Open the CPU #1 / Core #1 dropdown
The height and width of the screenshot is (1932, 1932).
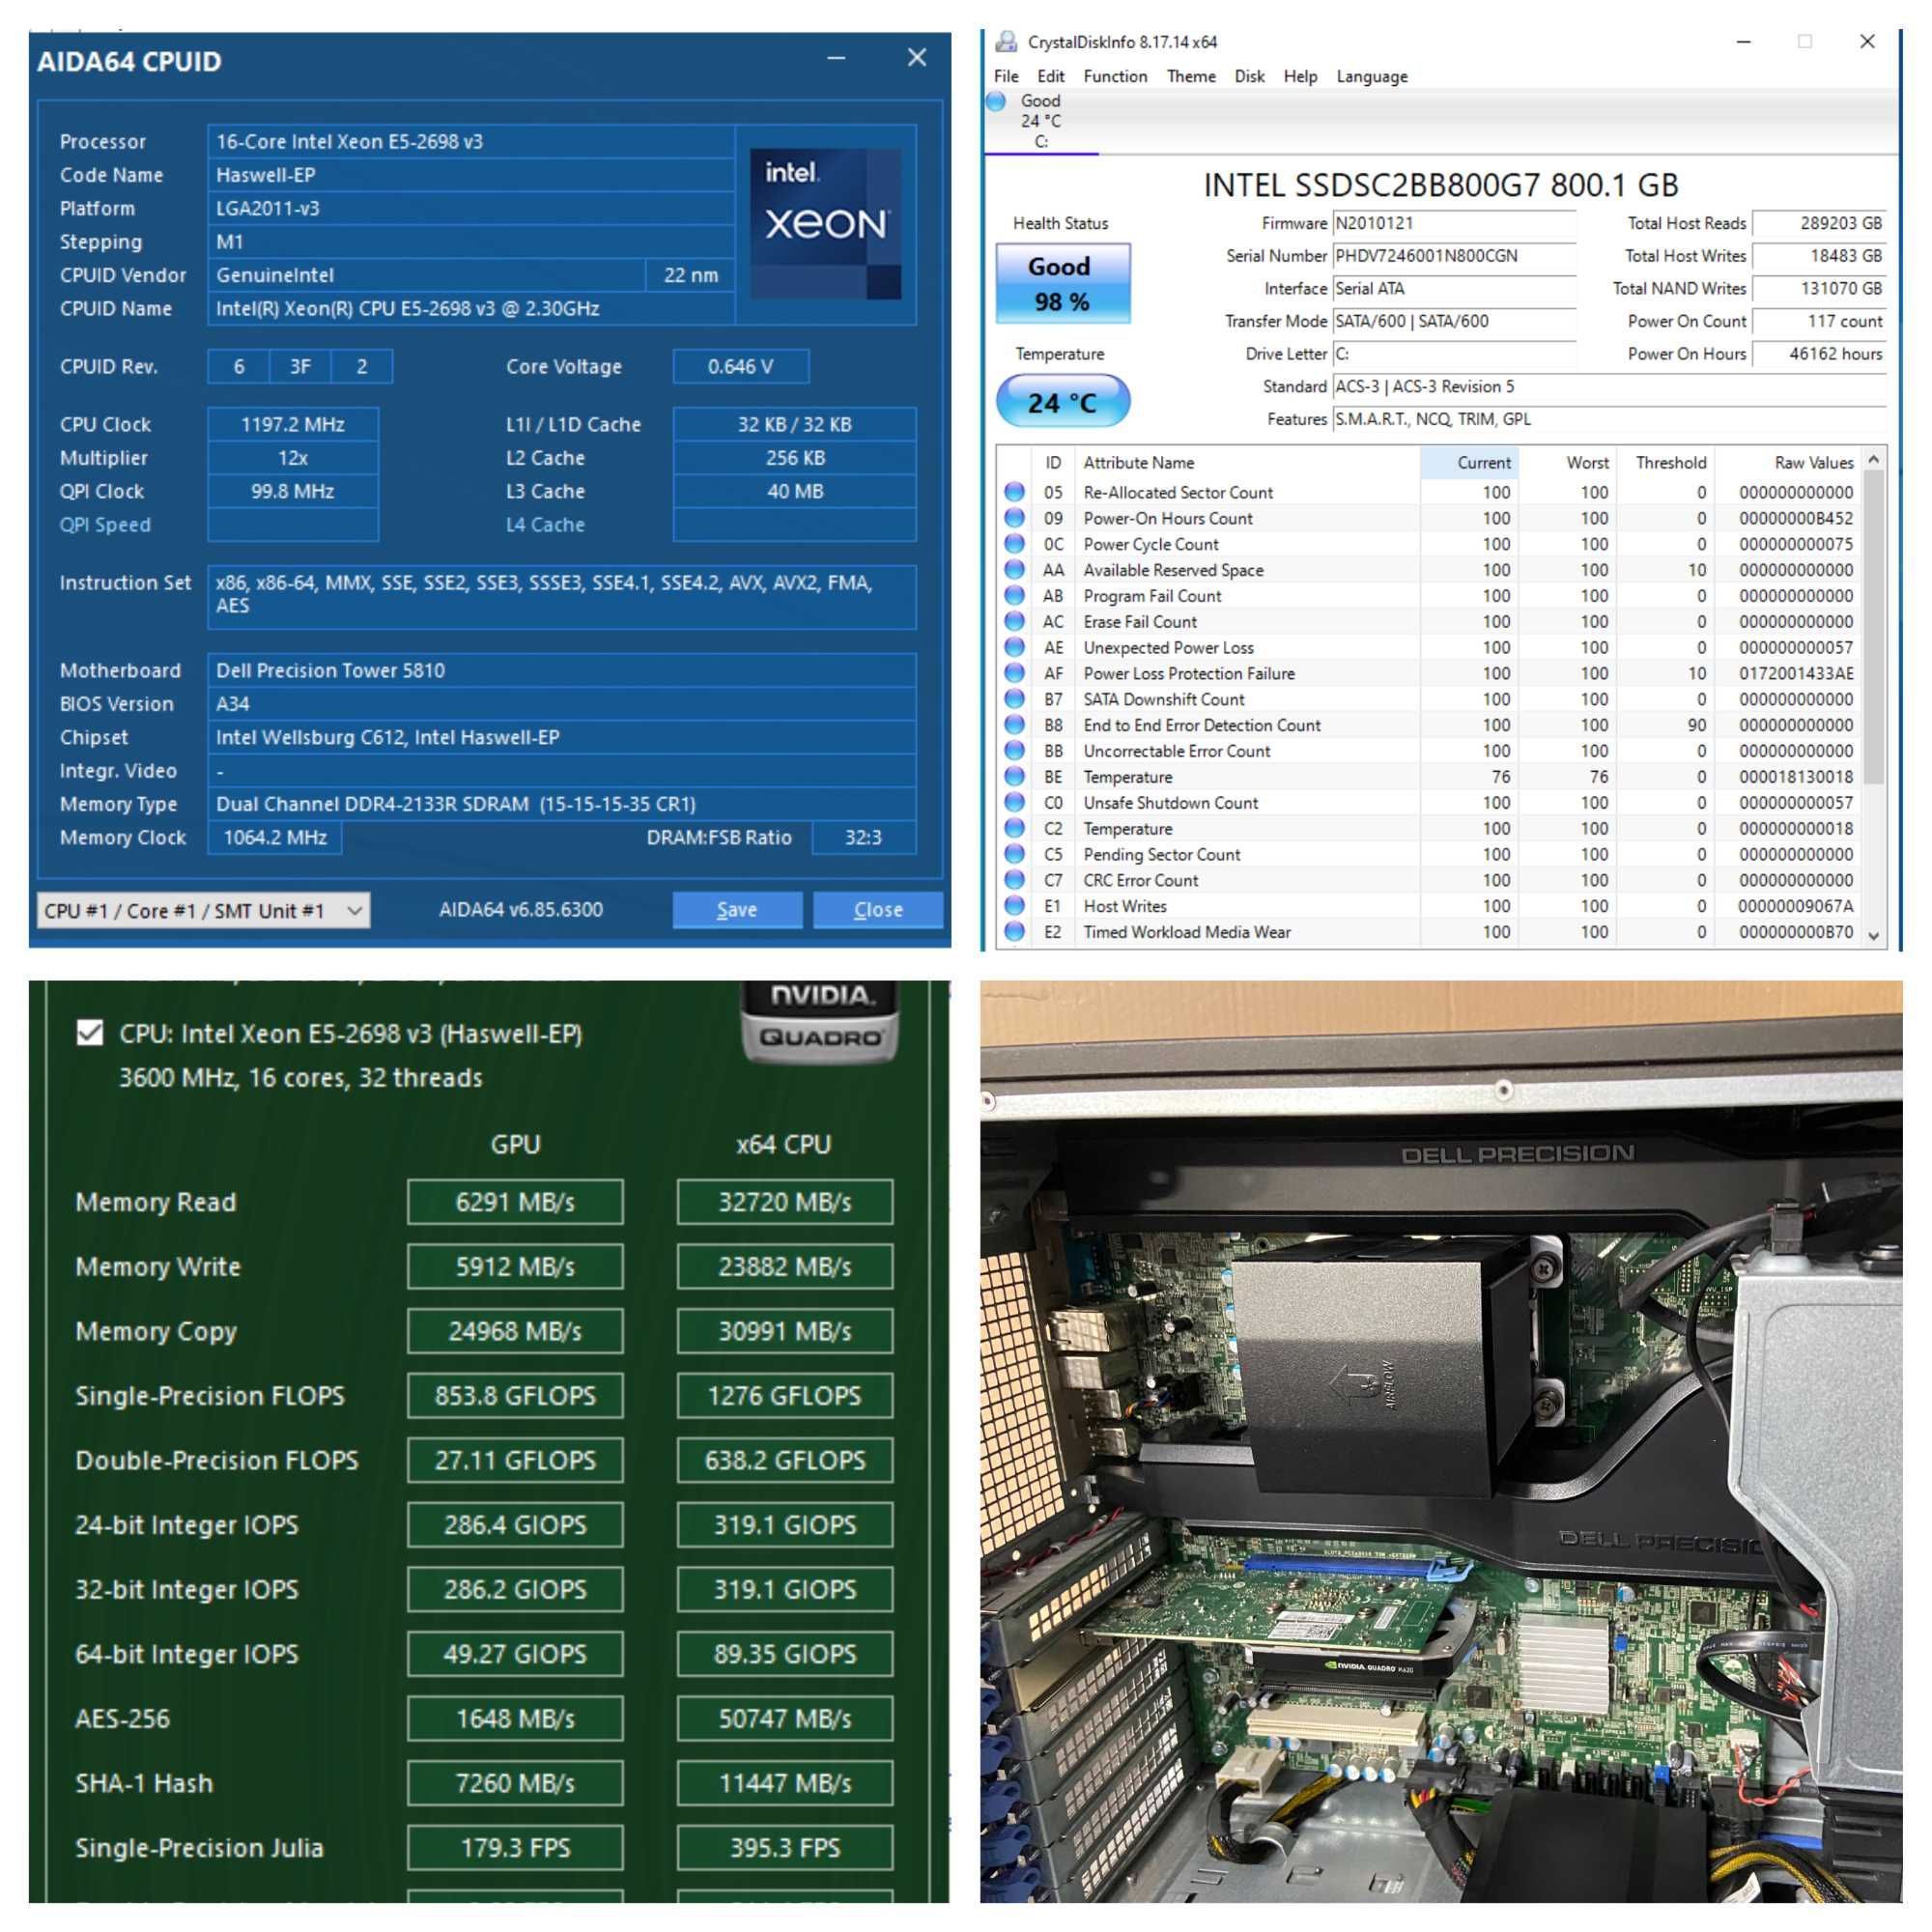pos(203,911)
